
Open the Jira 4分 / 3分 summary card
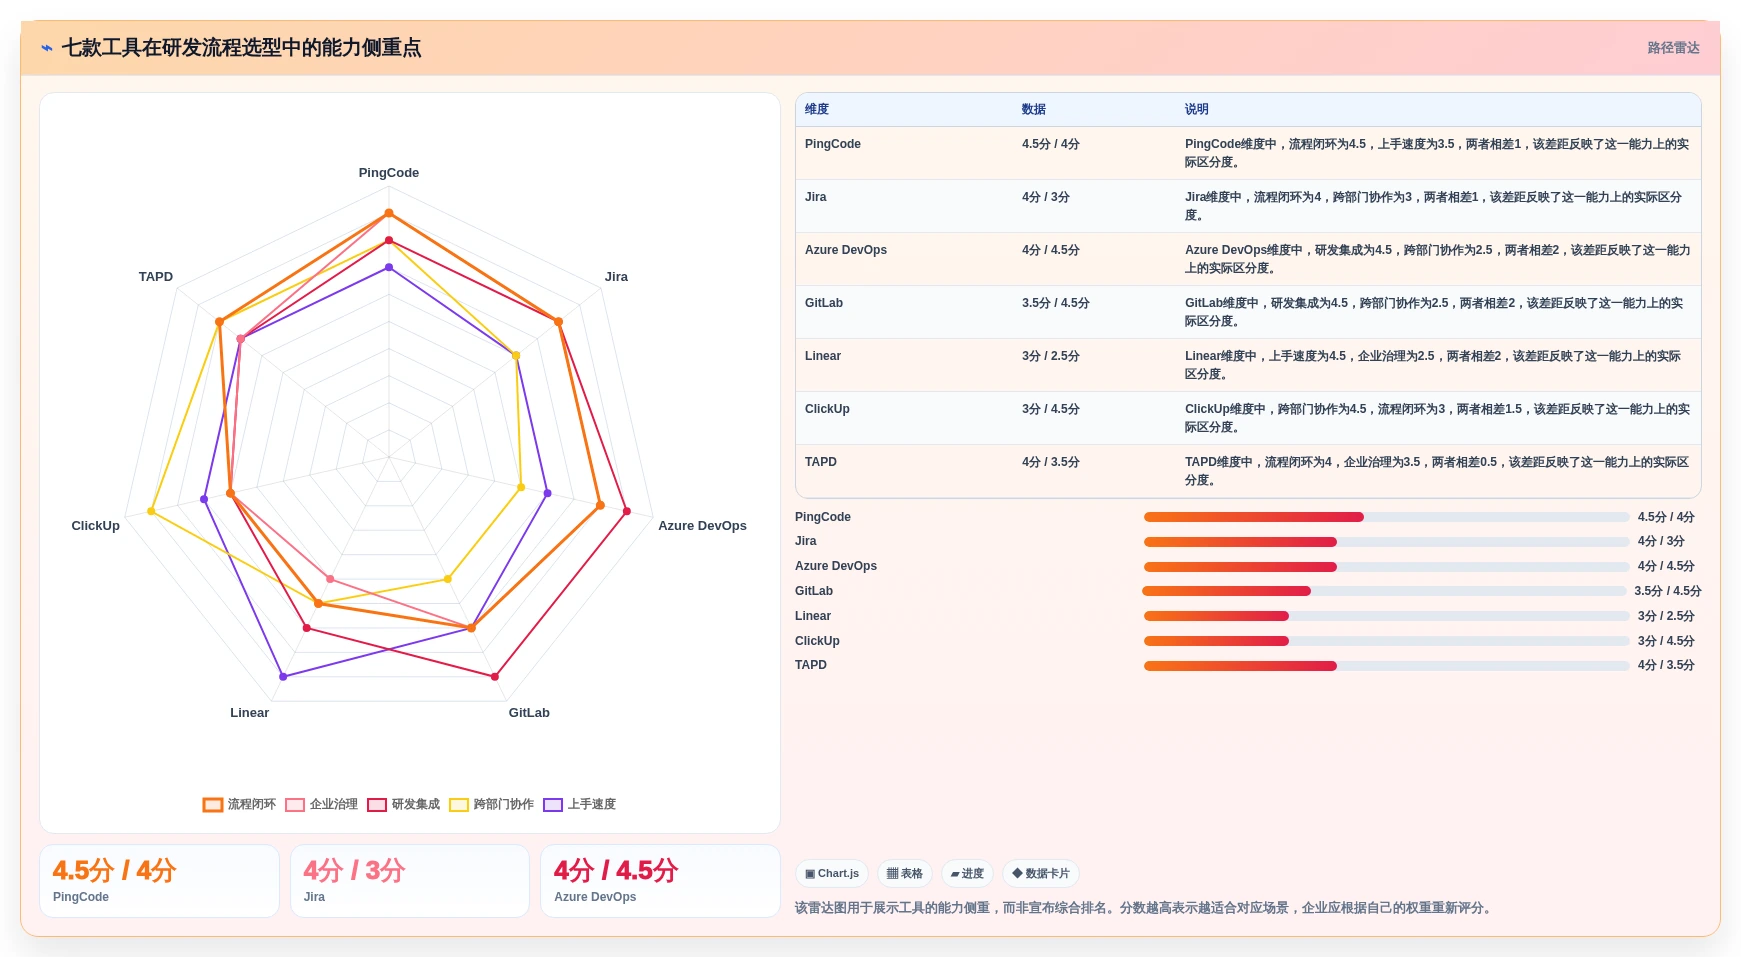410,881
